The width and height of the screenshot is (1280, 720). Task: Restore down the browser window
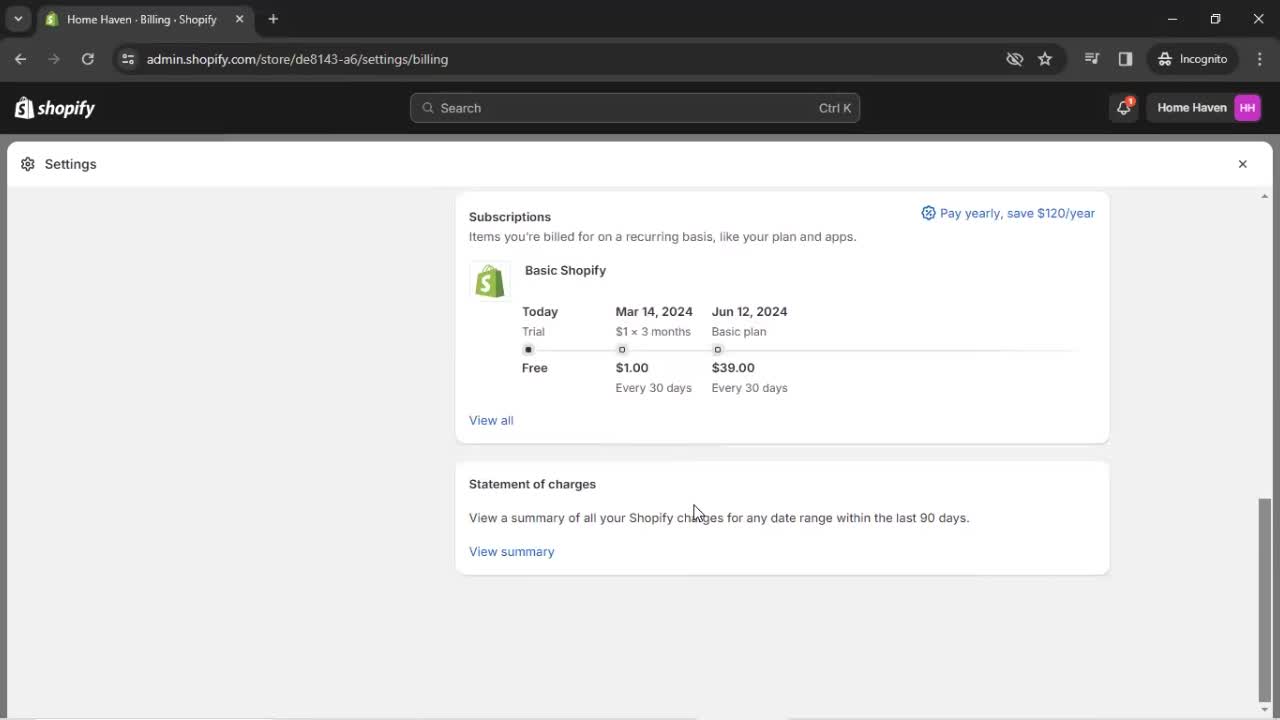pos(1216,19)
